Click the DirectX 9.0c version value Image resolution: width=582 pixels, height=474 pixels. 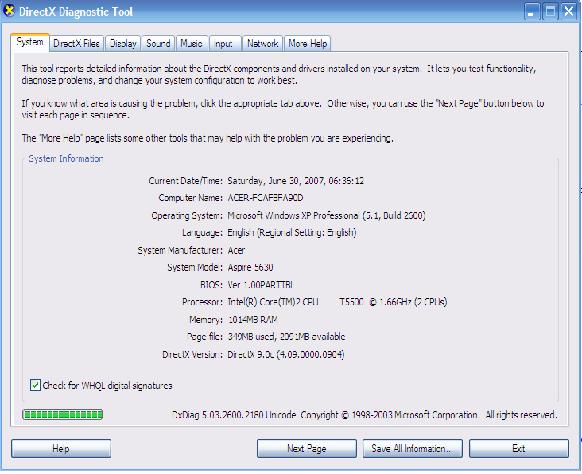point(286,354)
